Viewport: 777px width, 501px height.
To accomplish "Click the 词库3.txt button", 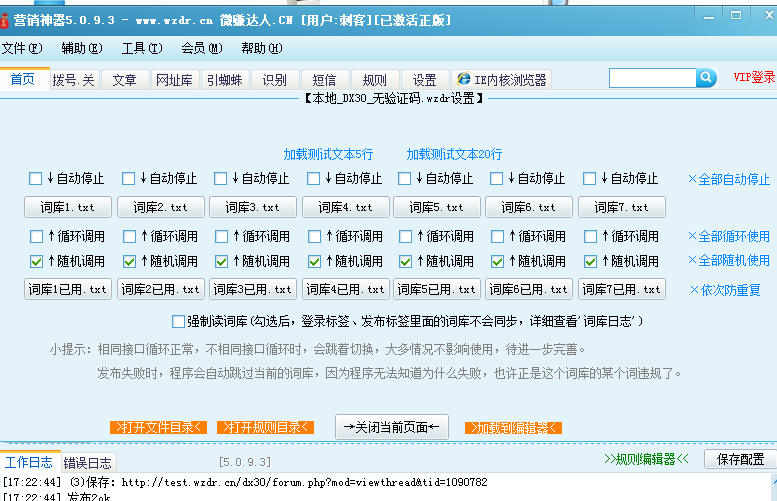I will [x=253, y=207].
